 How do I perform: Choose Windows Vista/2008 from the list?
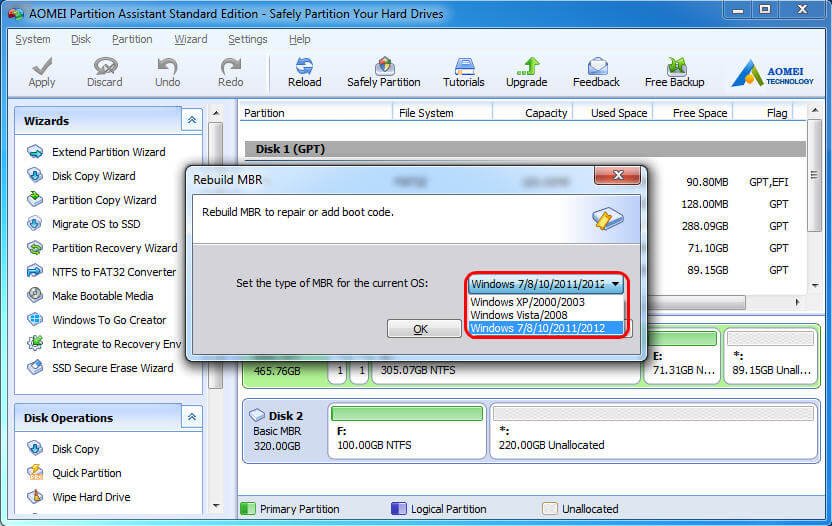pos(545,315)
